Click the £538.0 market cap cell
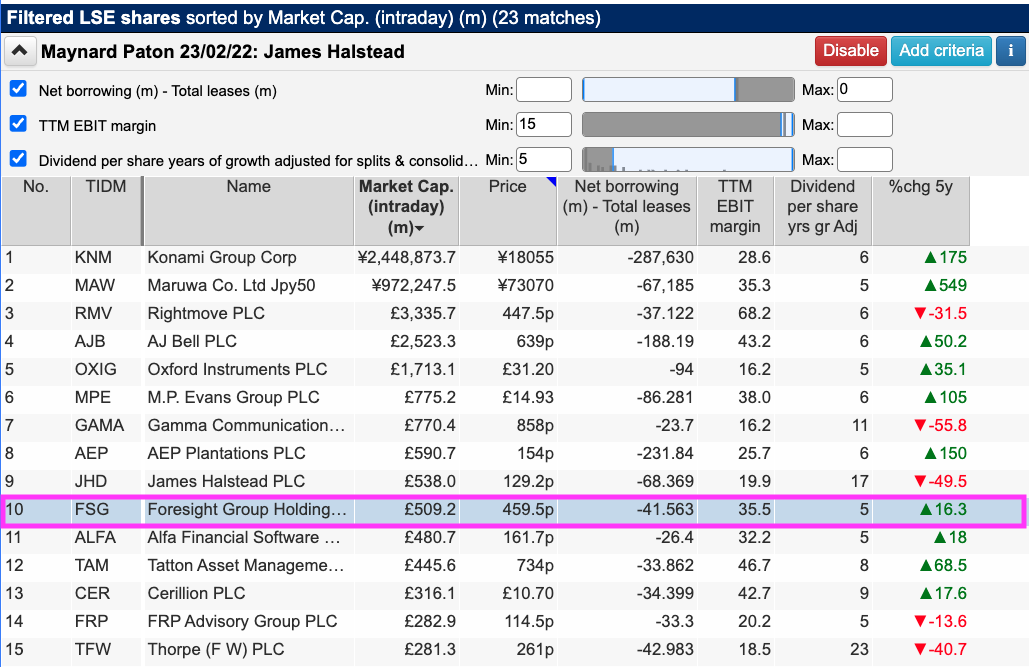 tap(406, 481)
